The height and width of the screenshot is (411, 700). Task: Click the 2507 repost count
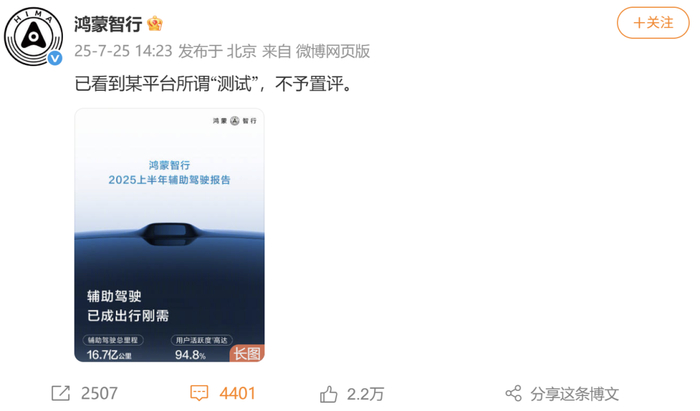coord(99,394)
